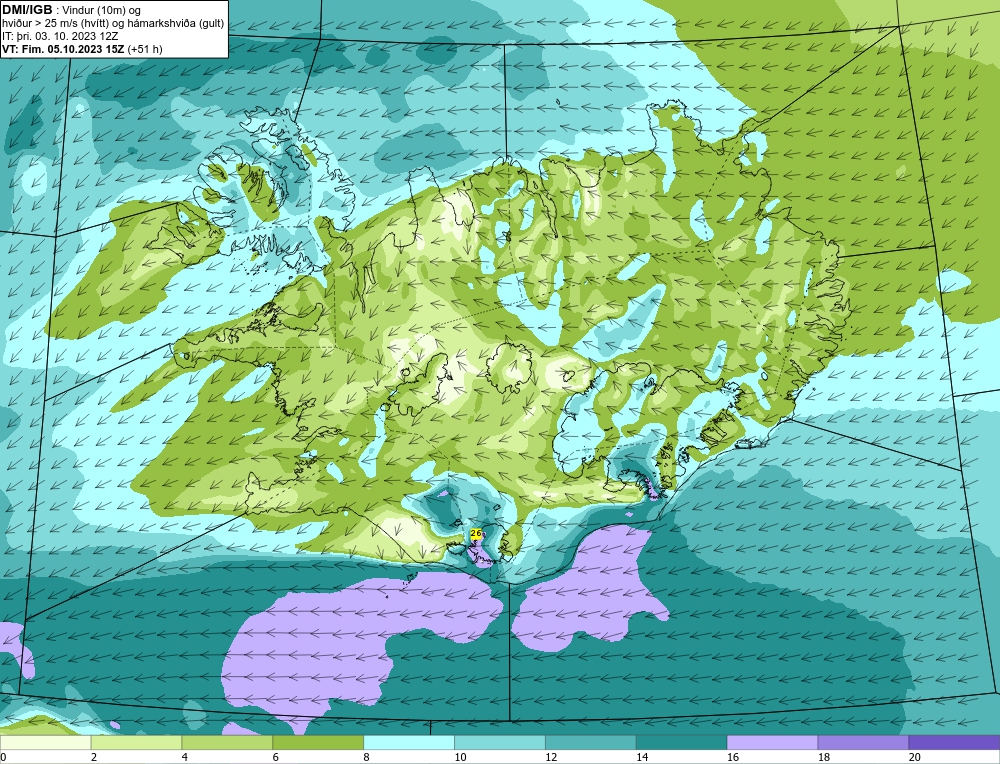Select the 2–4 m/s light green legend swatch
The image size is (1000, 764).
136,743
